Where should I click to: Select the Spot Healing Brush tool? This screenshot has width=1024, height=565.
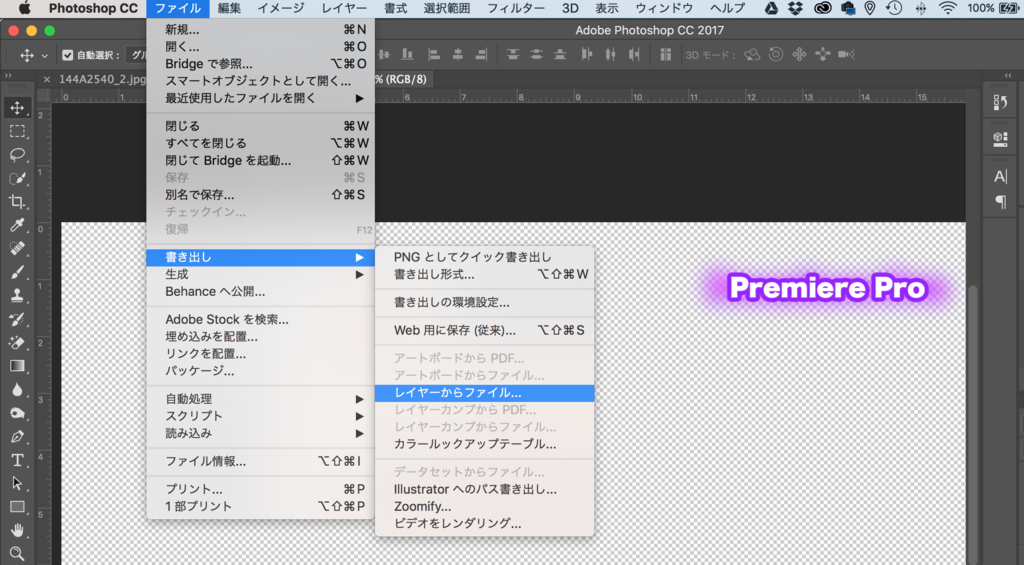(x=18, y=249)
